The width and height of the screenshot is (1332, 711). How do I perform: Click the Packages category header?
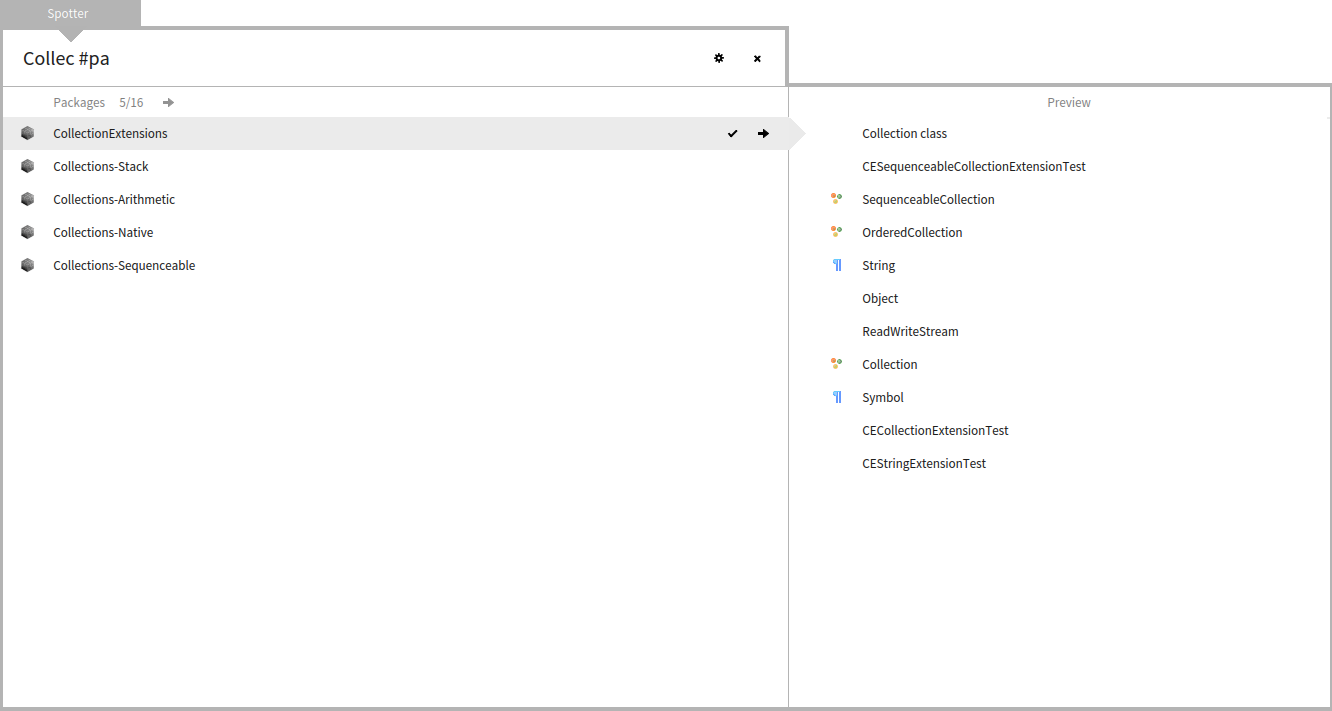[79, 102]
